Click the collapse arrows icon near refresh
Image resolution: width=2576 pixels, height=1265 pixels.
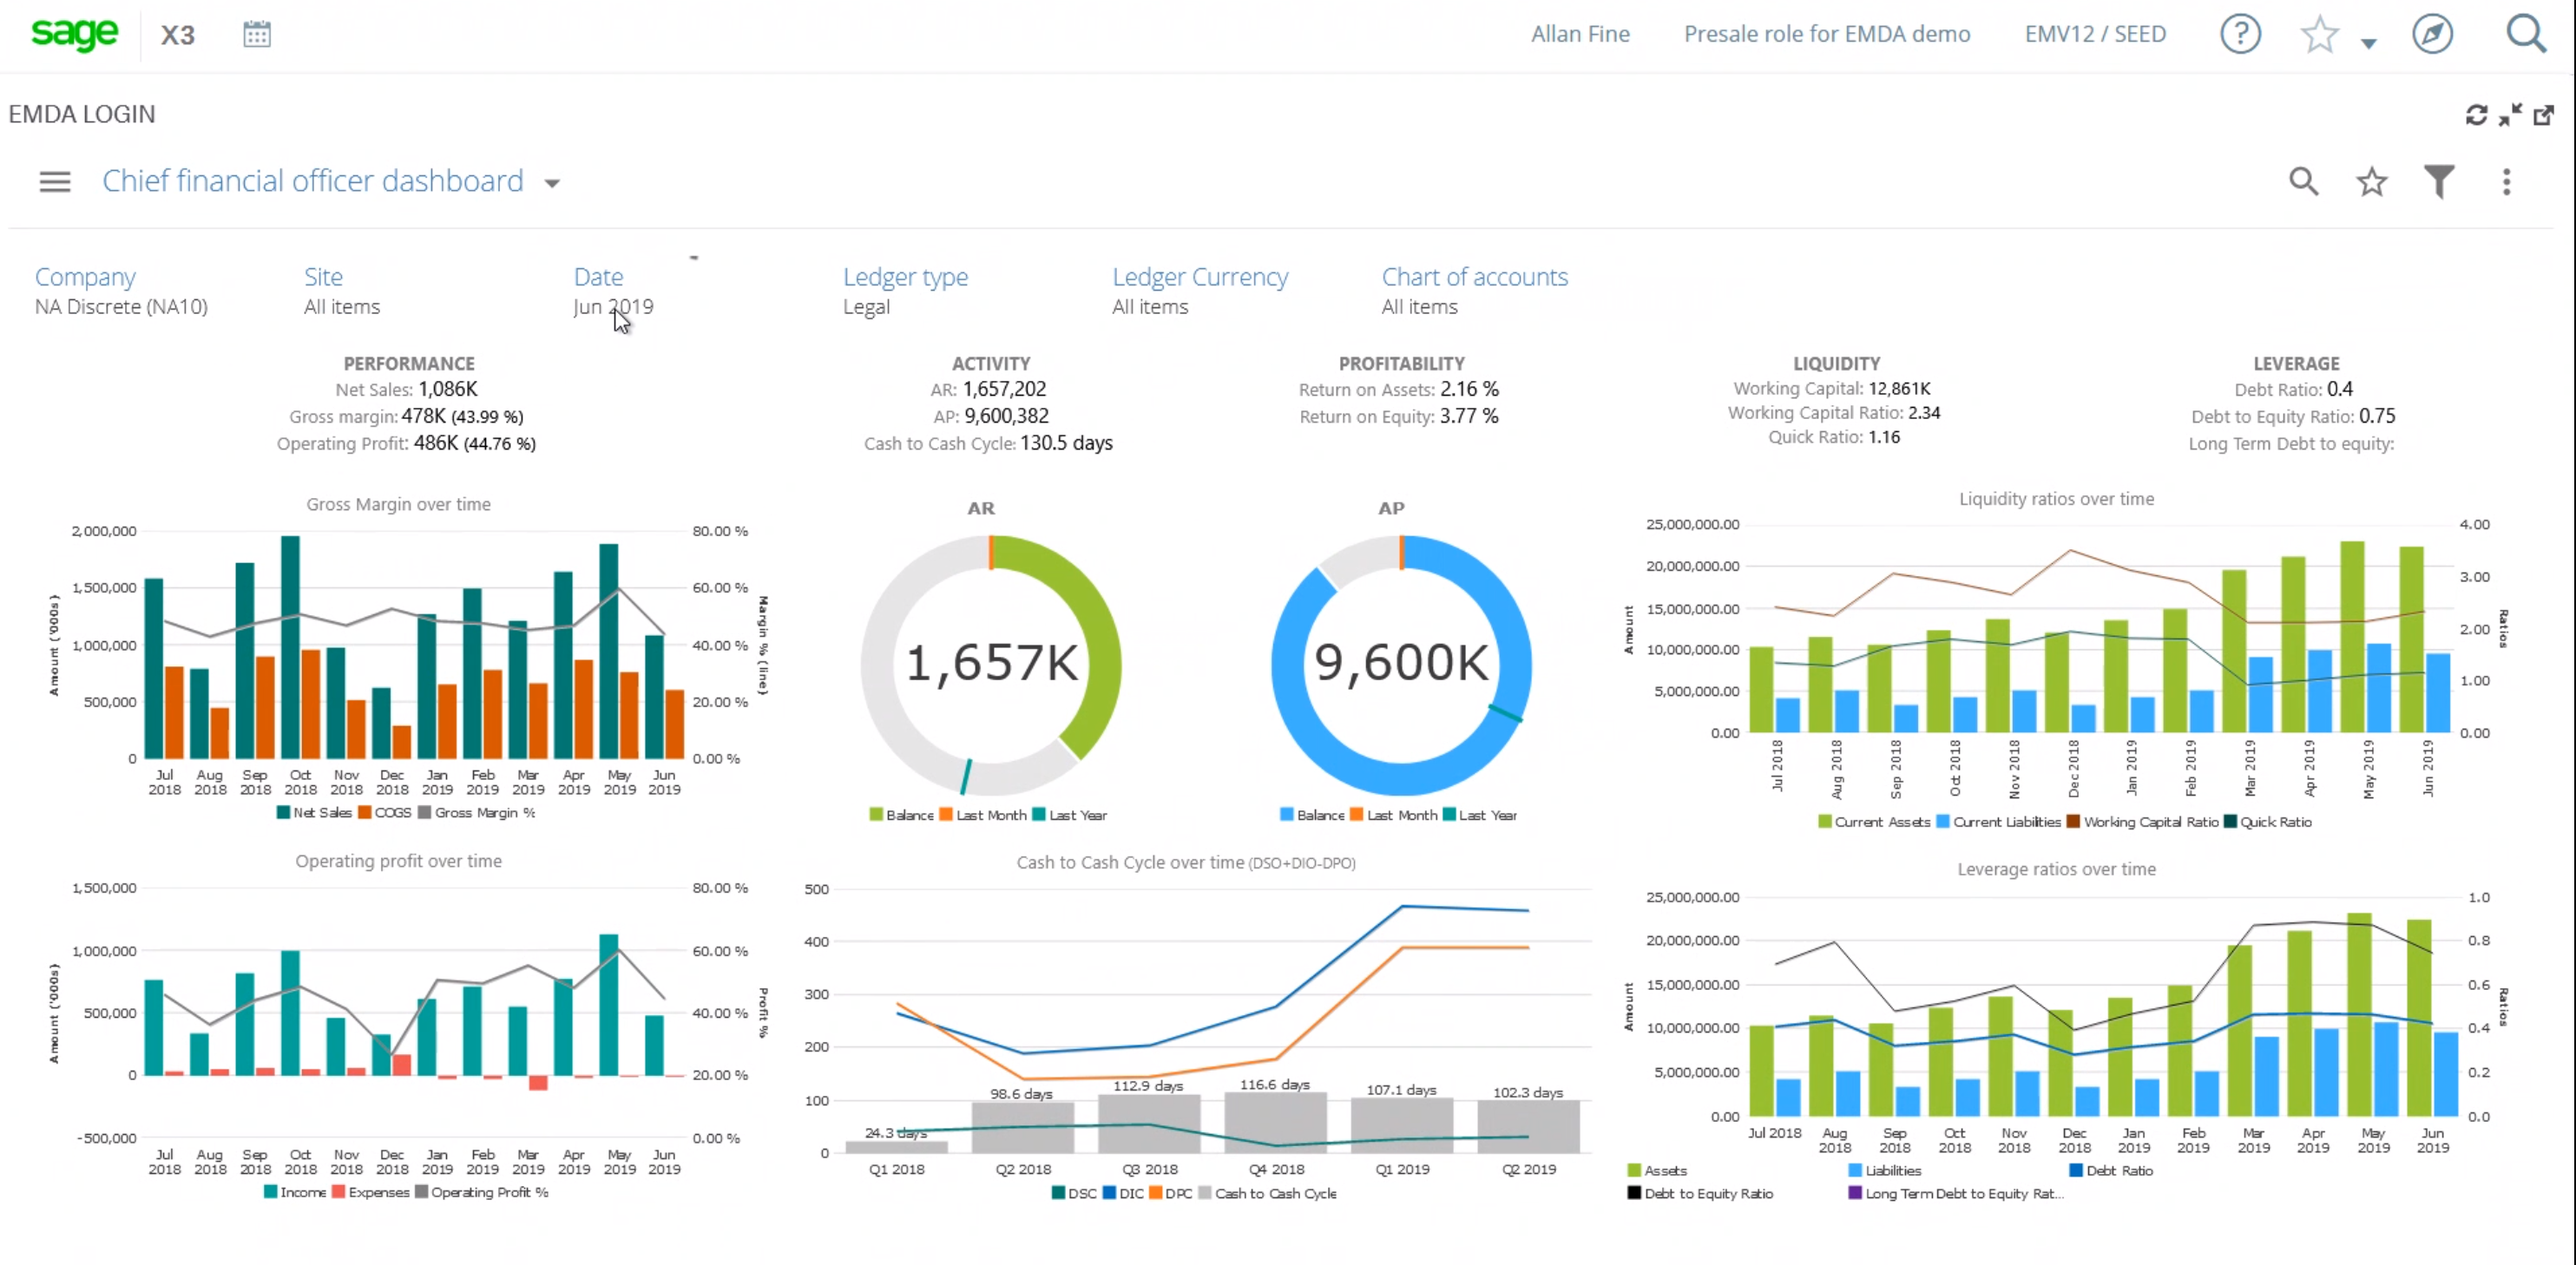tap(2510, 114)
